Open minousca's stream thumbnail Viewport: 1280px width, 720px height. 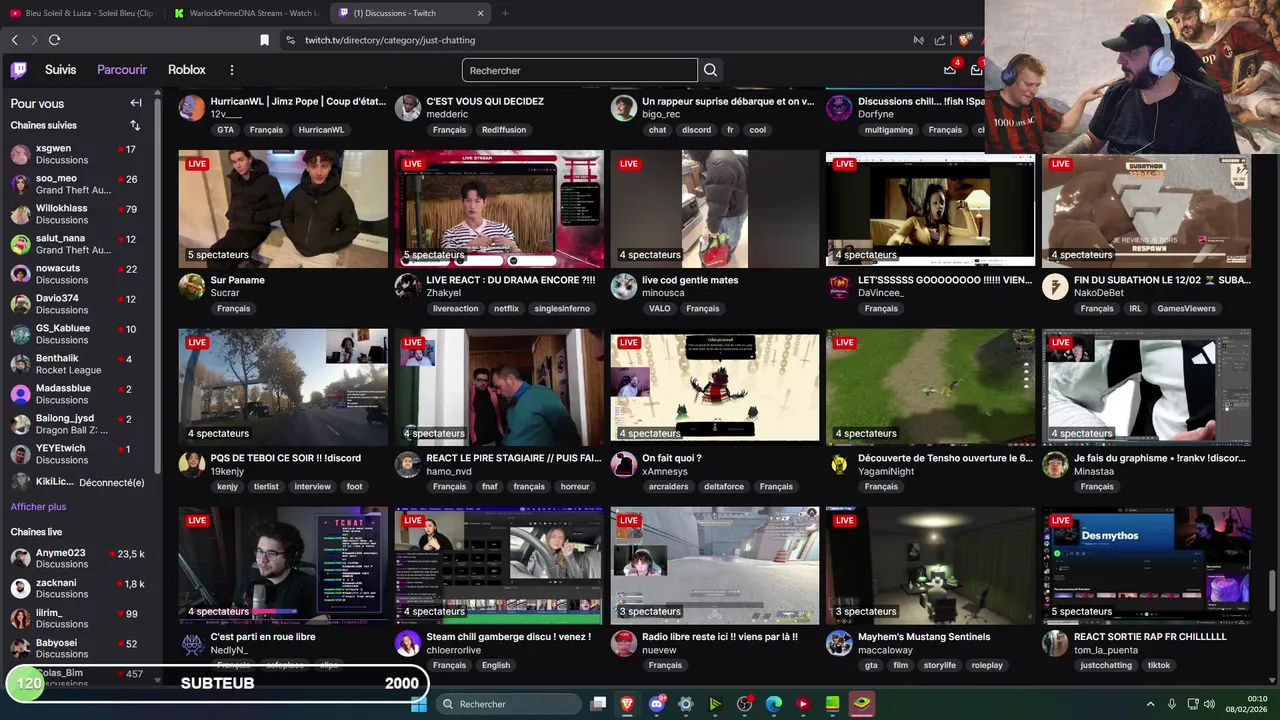pyautogui.click(x=715, y=209)
